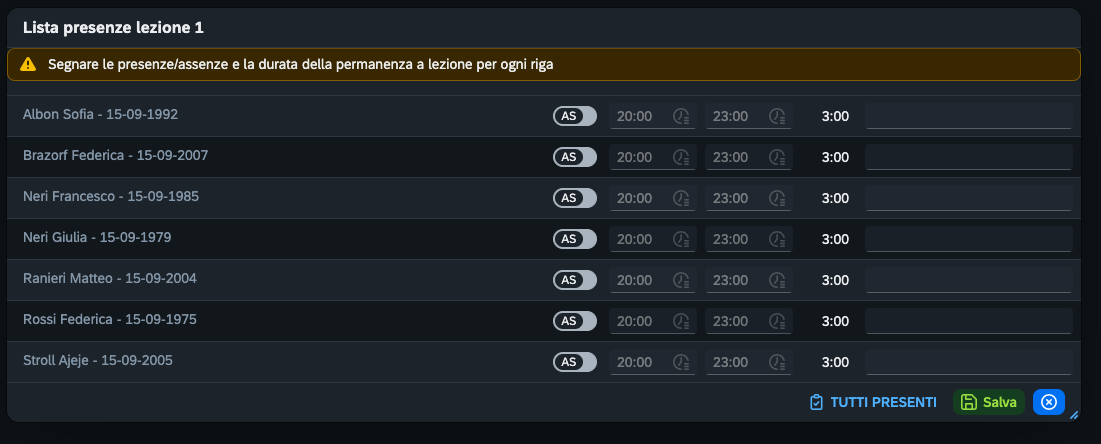Open end time picker for Stroll Ajeje
1101x444 pixels.
[777, 362]
